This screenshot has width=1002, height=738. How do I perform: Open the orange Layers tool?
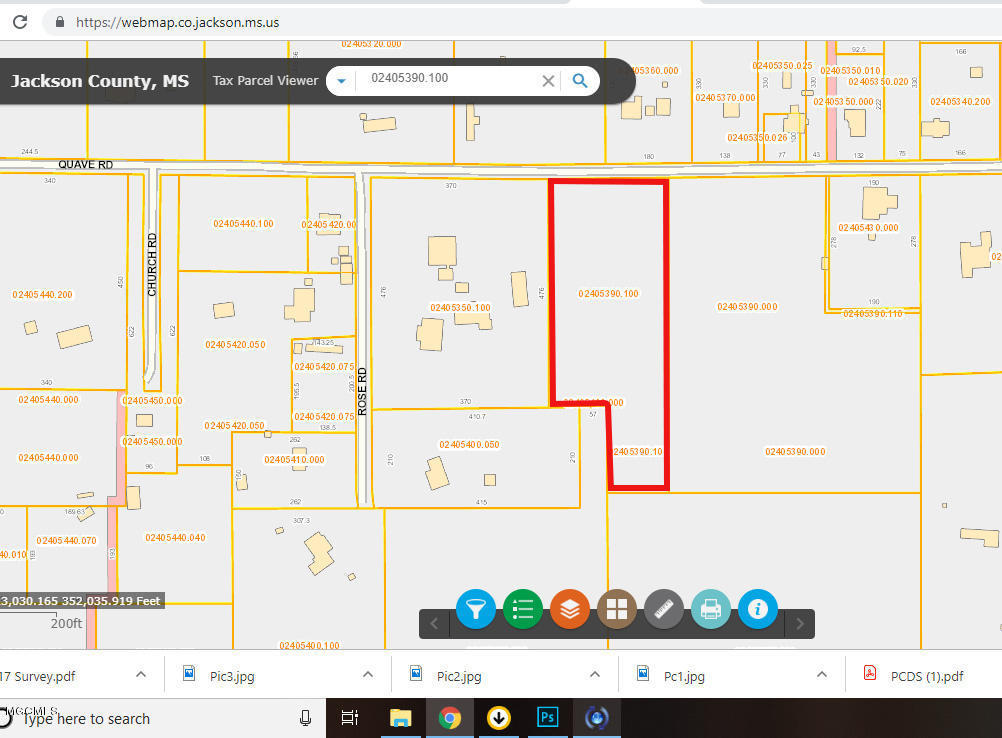(569, 609)
